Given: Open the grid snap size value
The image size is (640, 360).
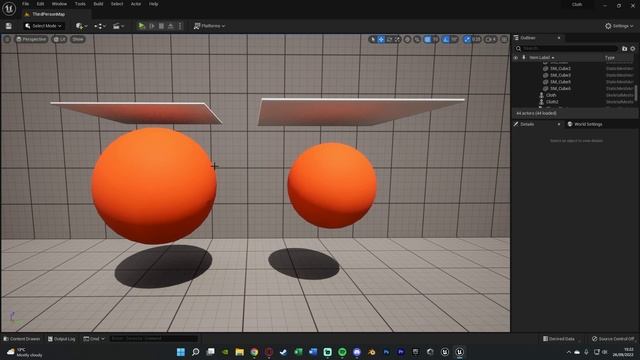Looking at the screenshot, I should click(x=436, y=39).
